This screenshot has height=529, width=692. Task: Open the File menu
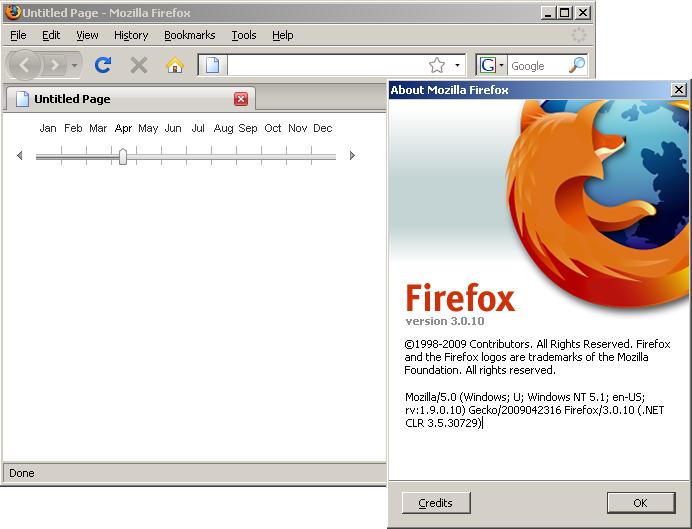point(18,35)
